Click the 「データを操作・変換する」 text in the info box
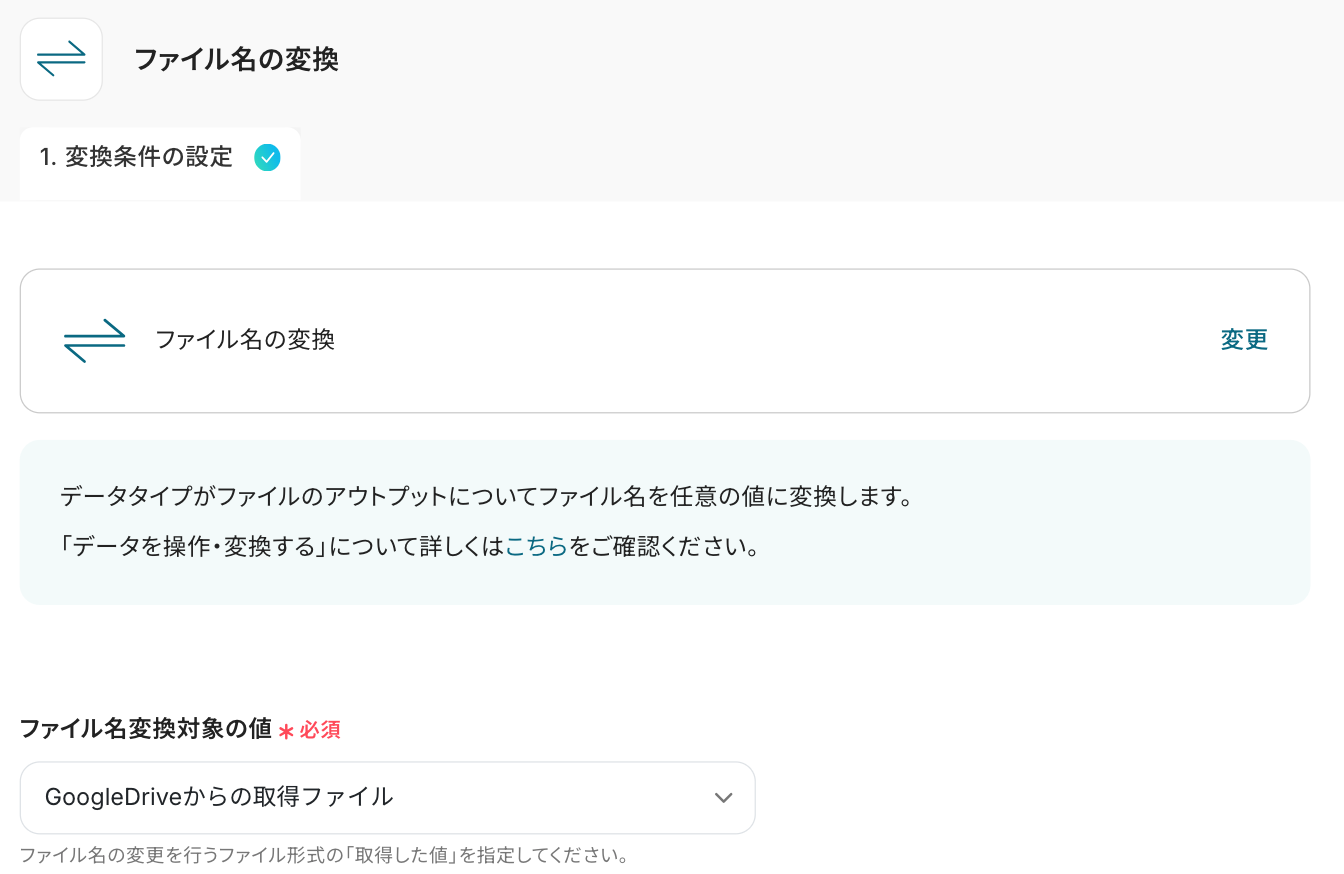 199,547
